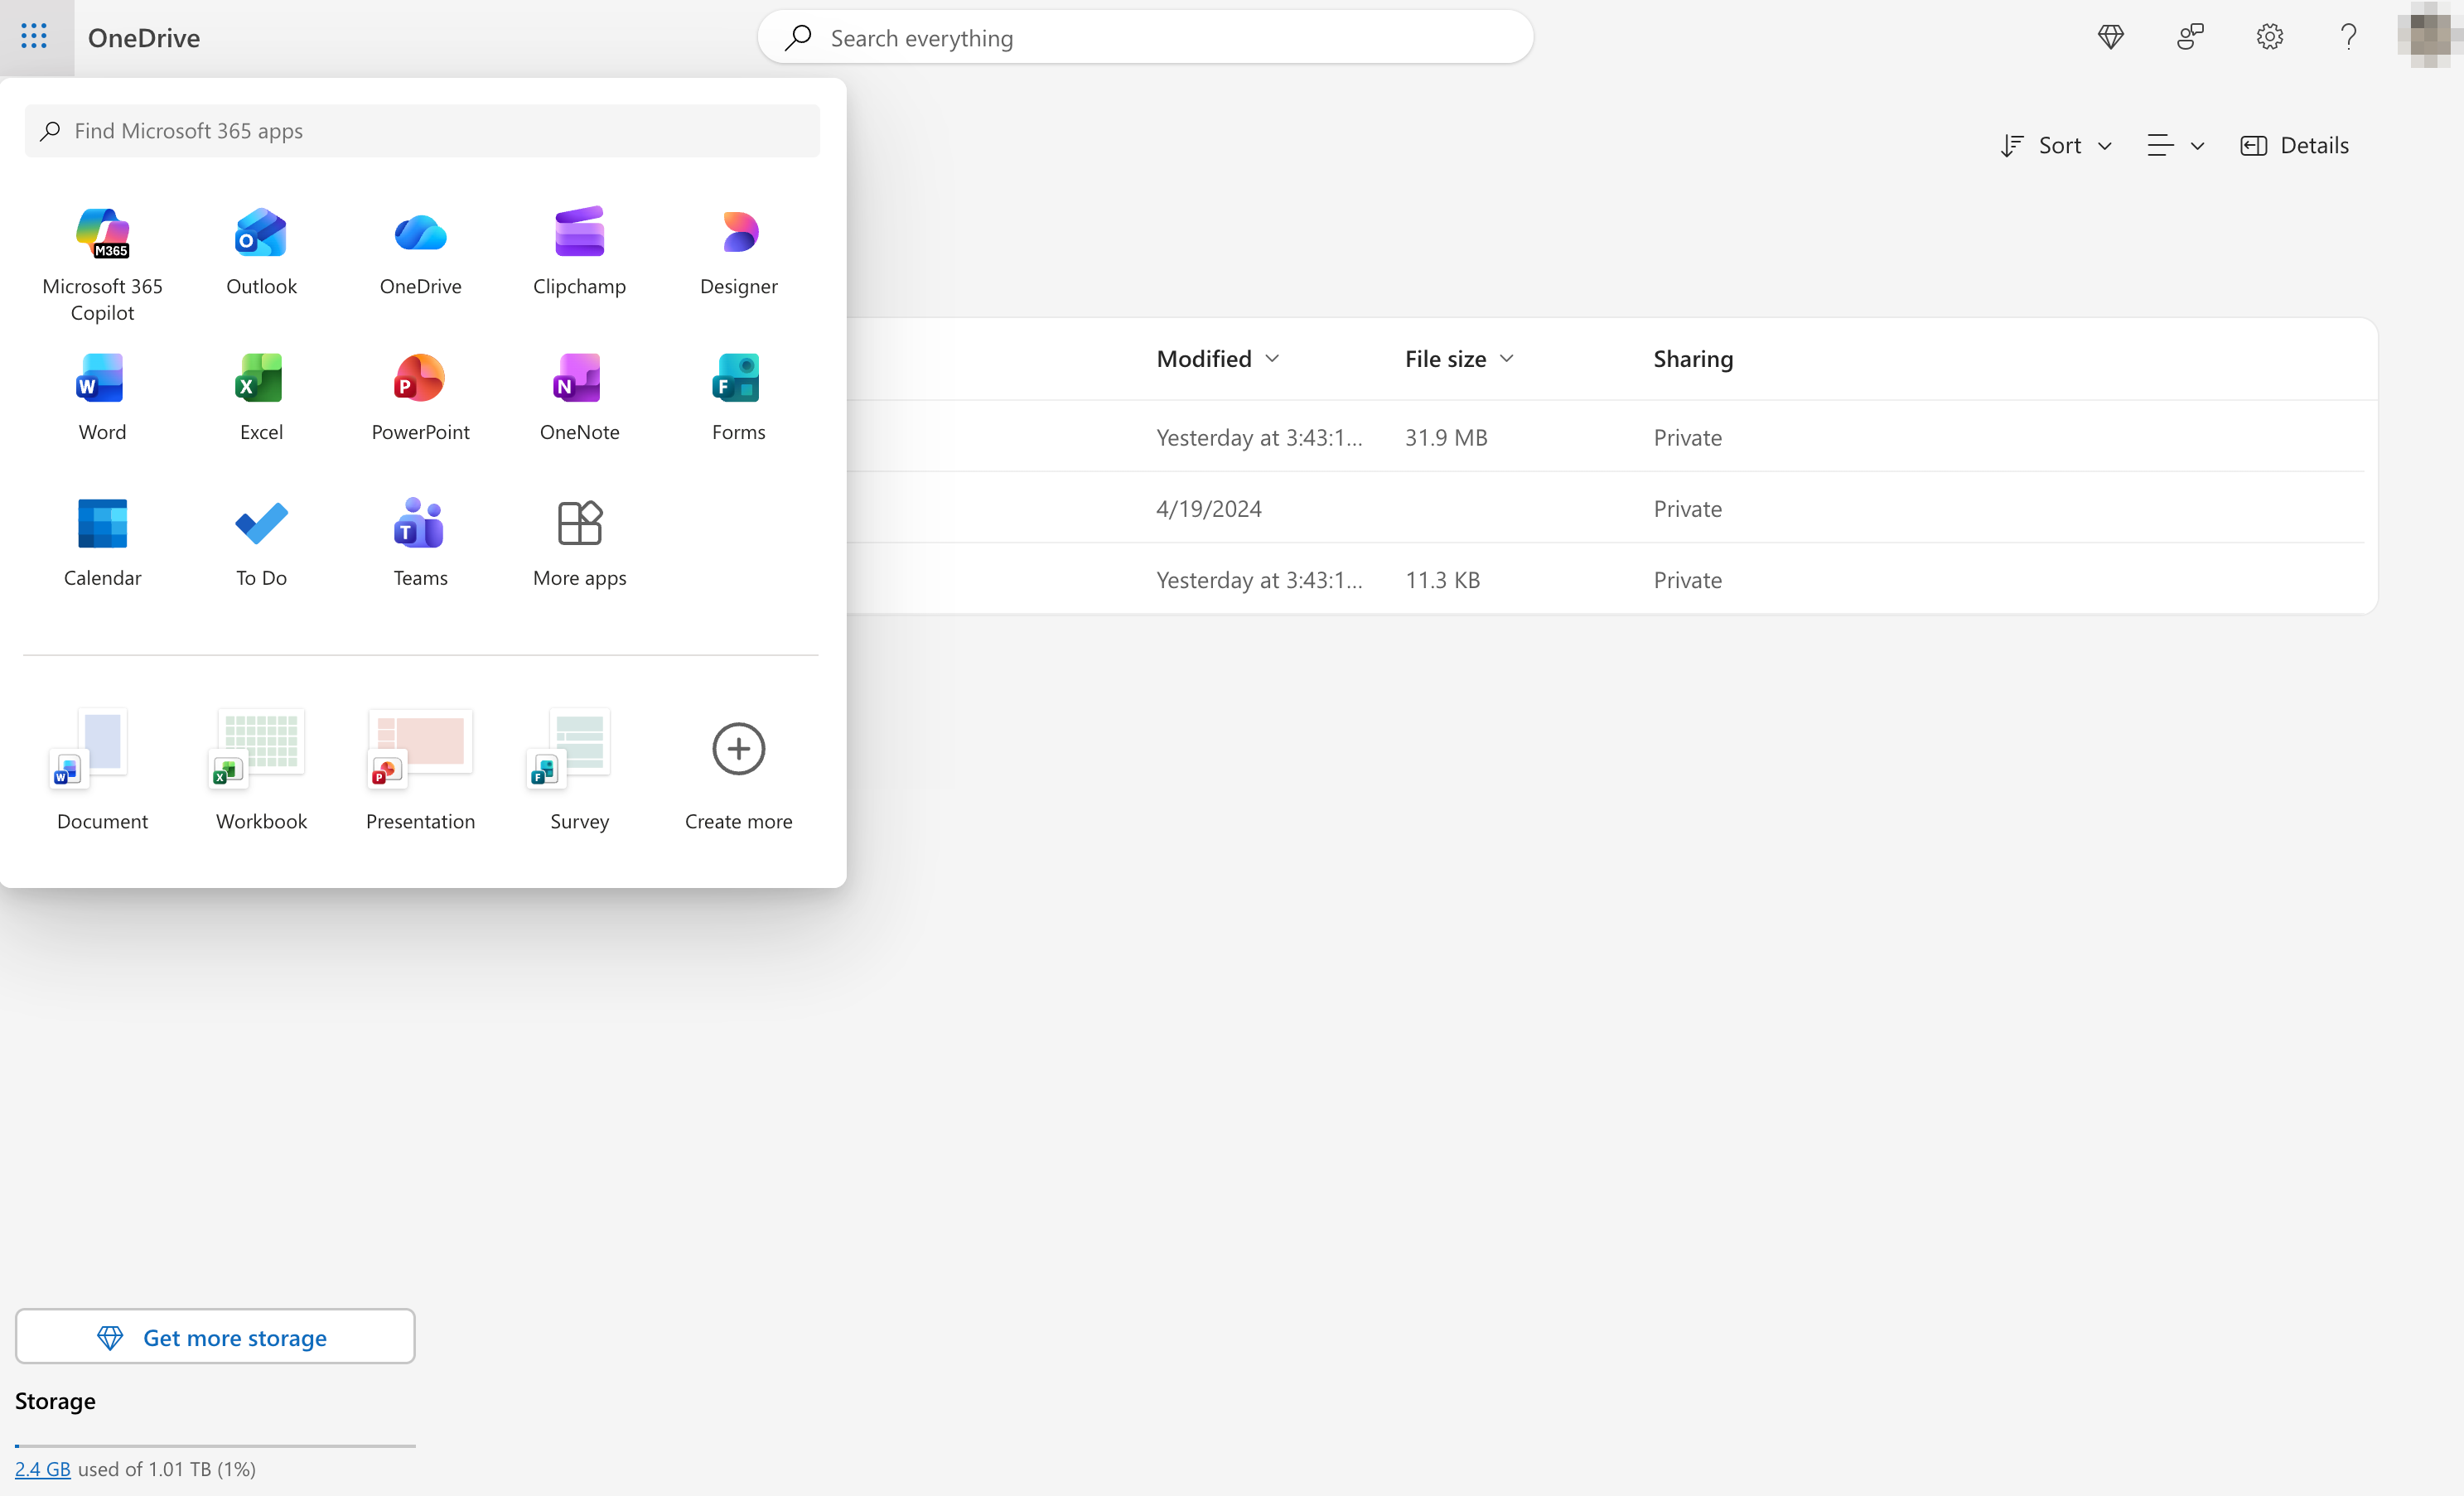Viewport: 2464px width, 1496px height.
Task: Click Private sharing status in 11.3 KB row
Action: (x=1687, y=579)
